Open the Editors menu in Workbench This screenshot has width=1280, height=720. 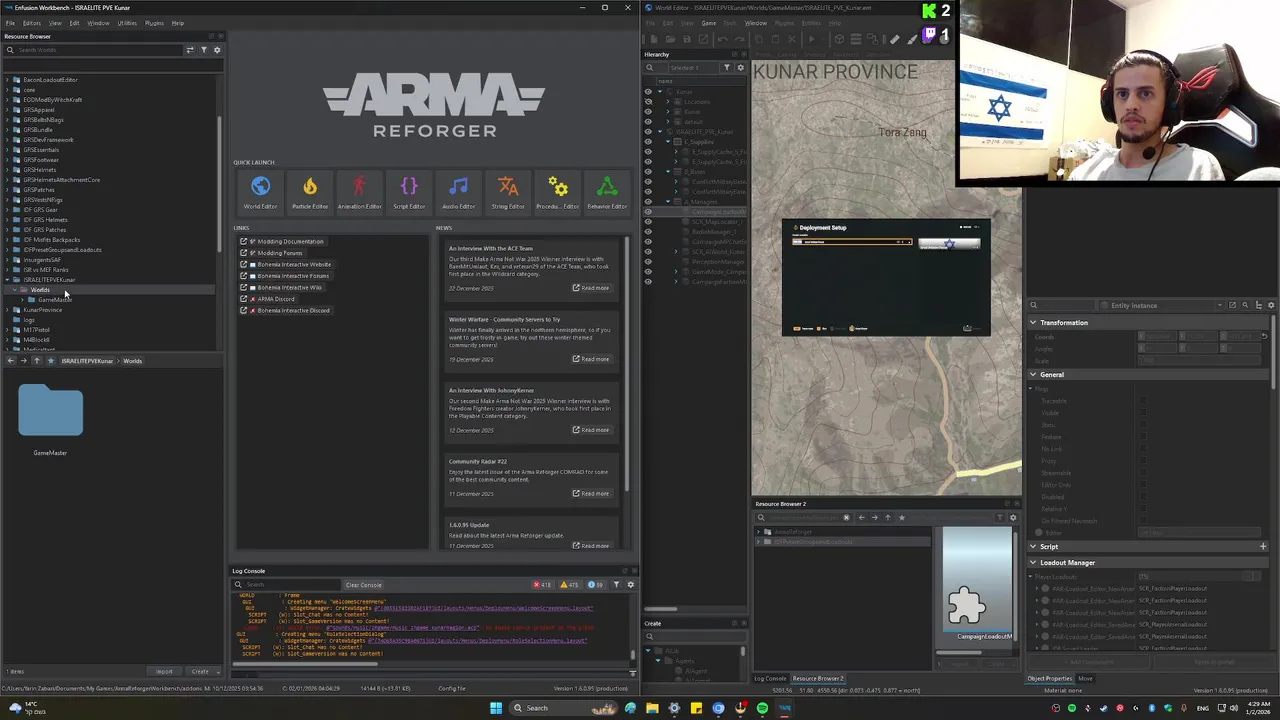pos(32,23)
